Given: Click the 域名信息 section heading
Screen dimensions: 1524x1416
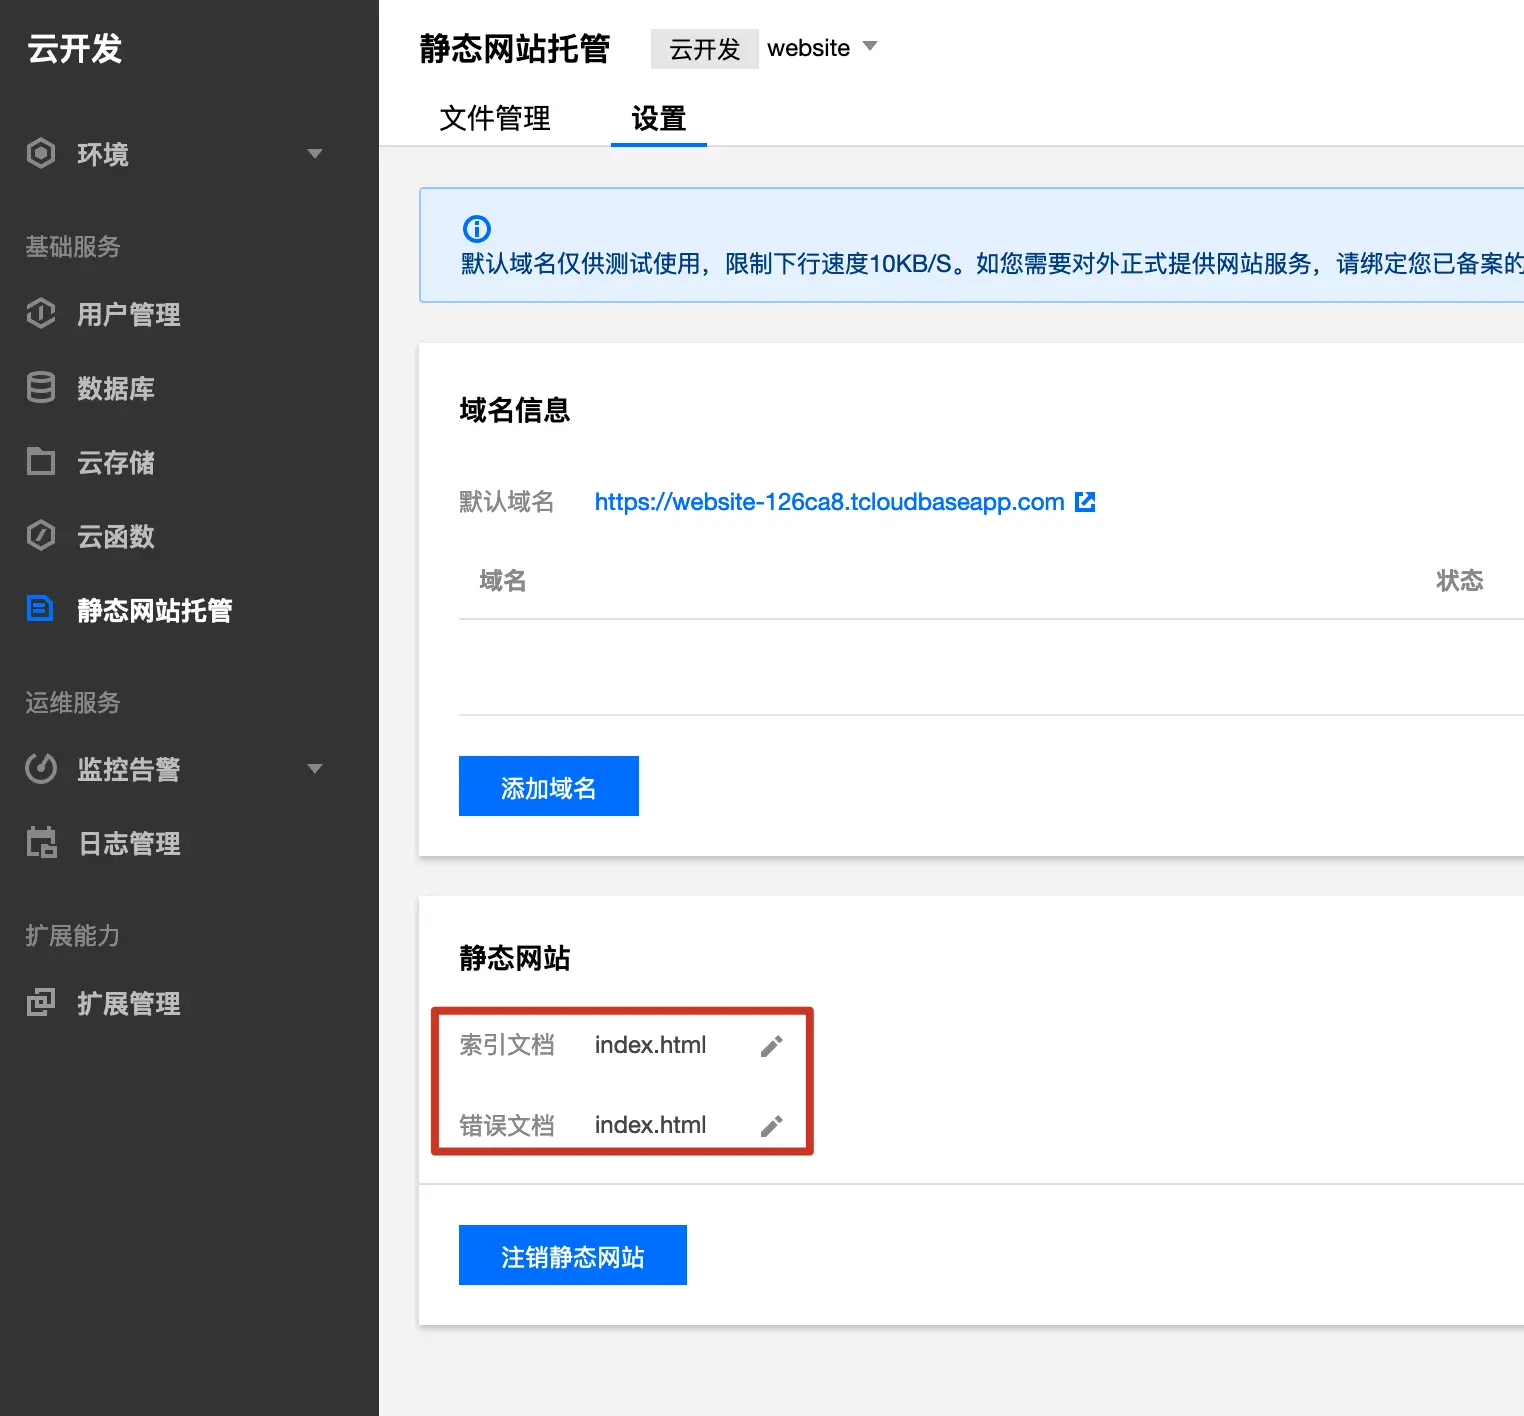Looking at the screenshot, I should click(x=515, y=410).
